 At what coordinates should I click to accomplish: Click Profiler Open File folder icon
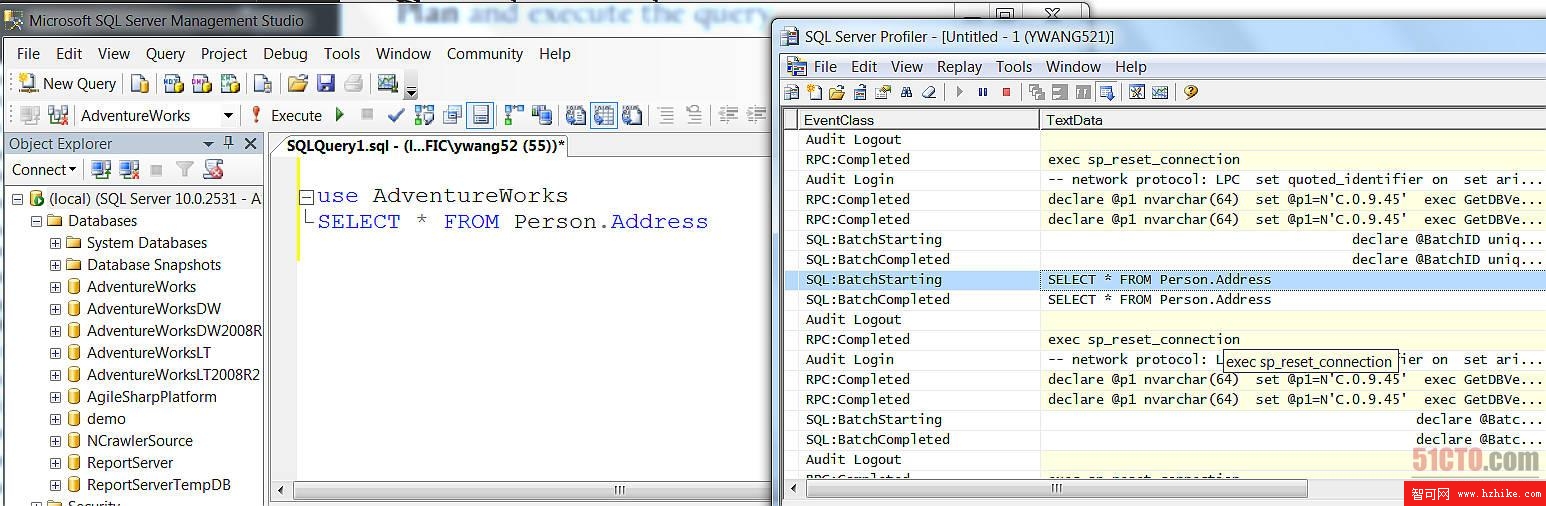point(837,92)
